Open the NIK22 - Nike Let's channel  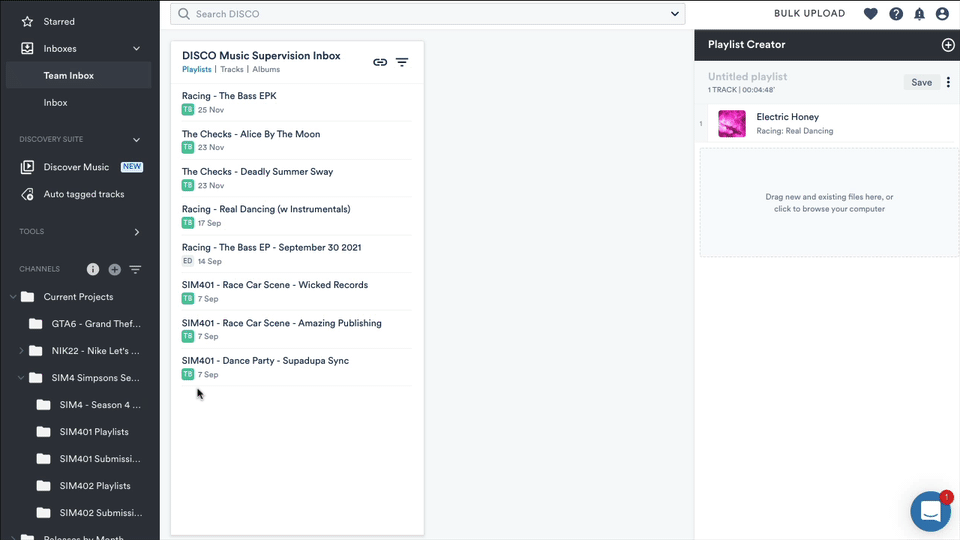click(96, 351)
